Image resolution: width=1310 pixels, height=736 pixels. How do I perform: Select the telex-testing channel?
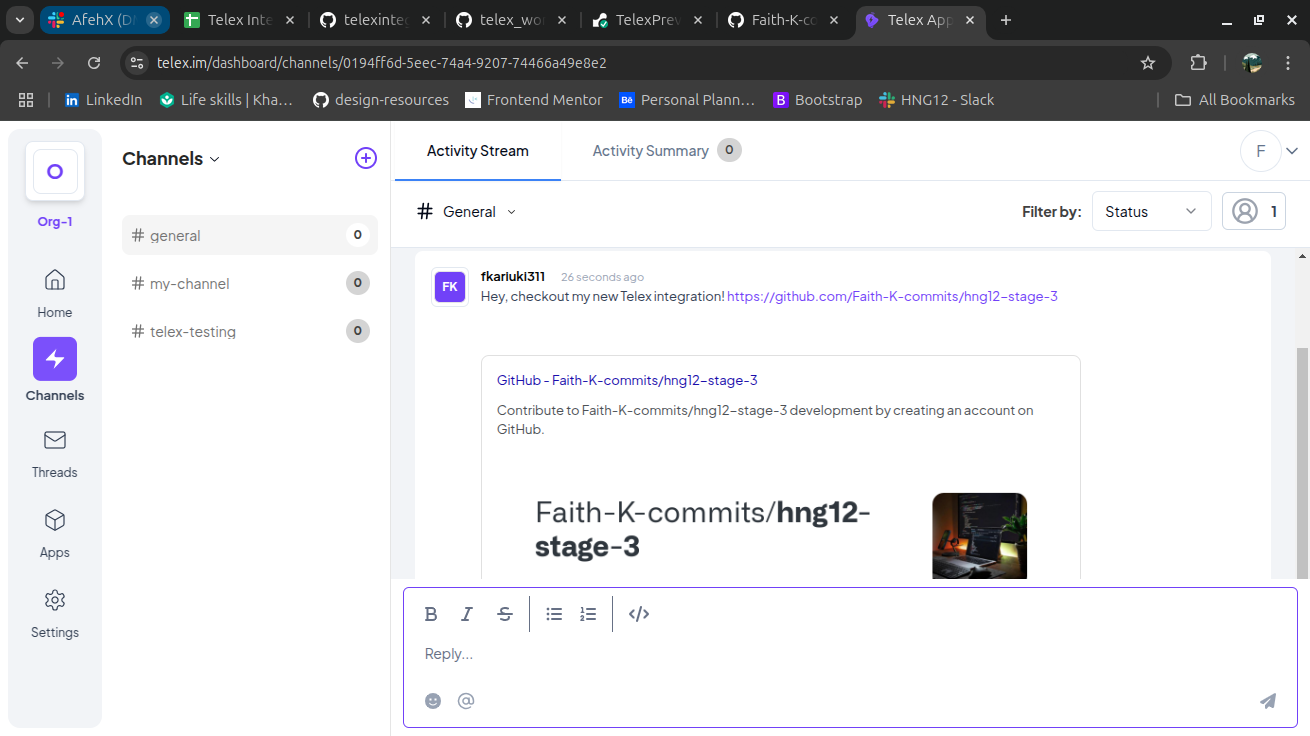pyautogui.click(x=250, y=331)
